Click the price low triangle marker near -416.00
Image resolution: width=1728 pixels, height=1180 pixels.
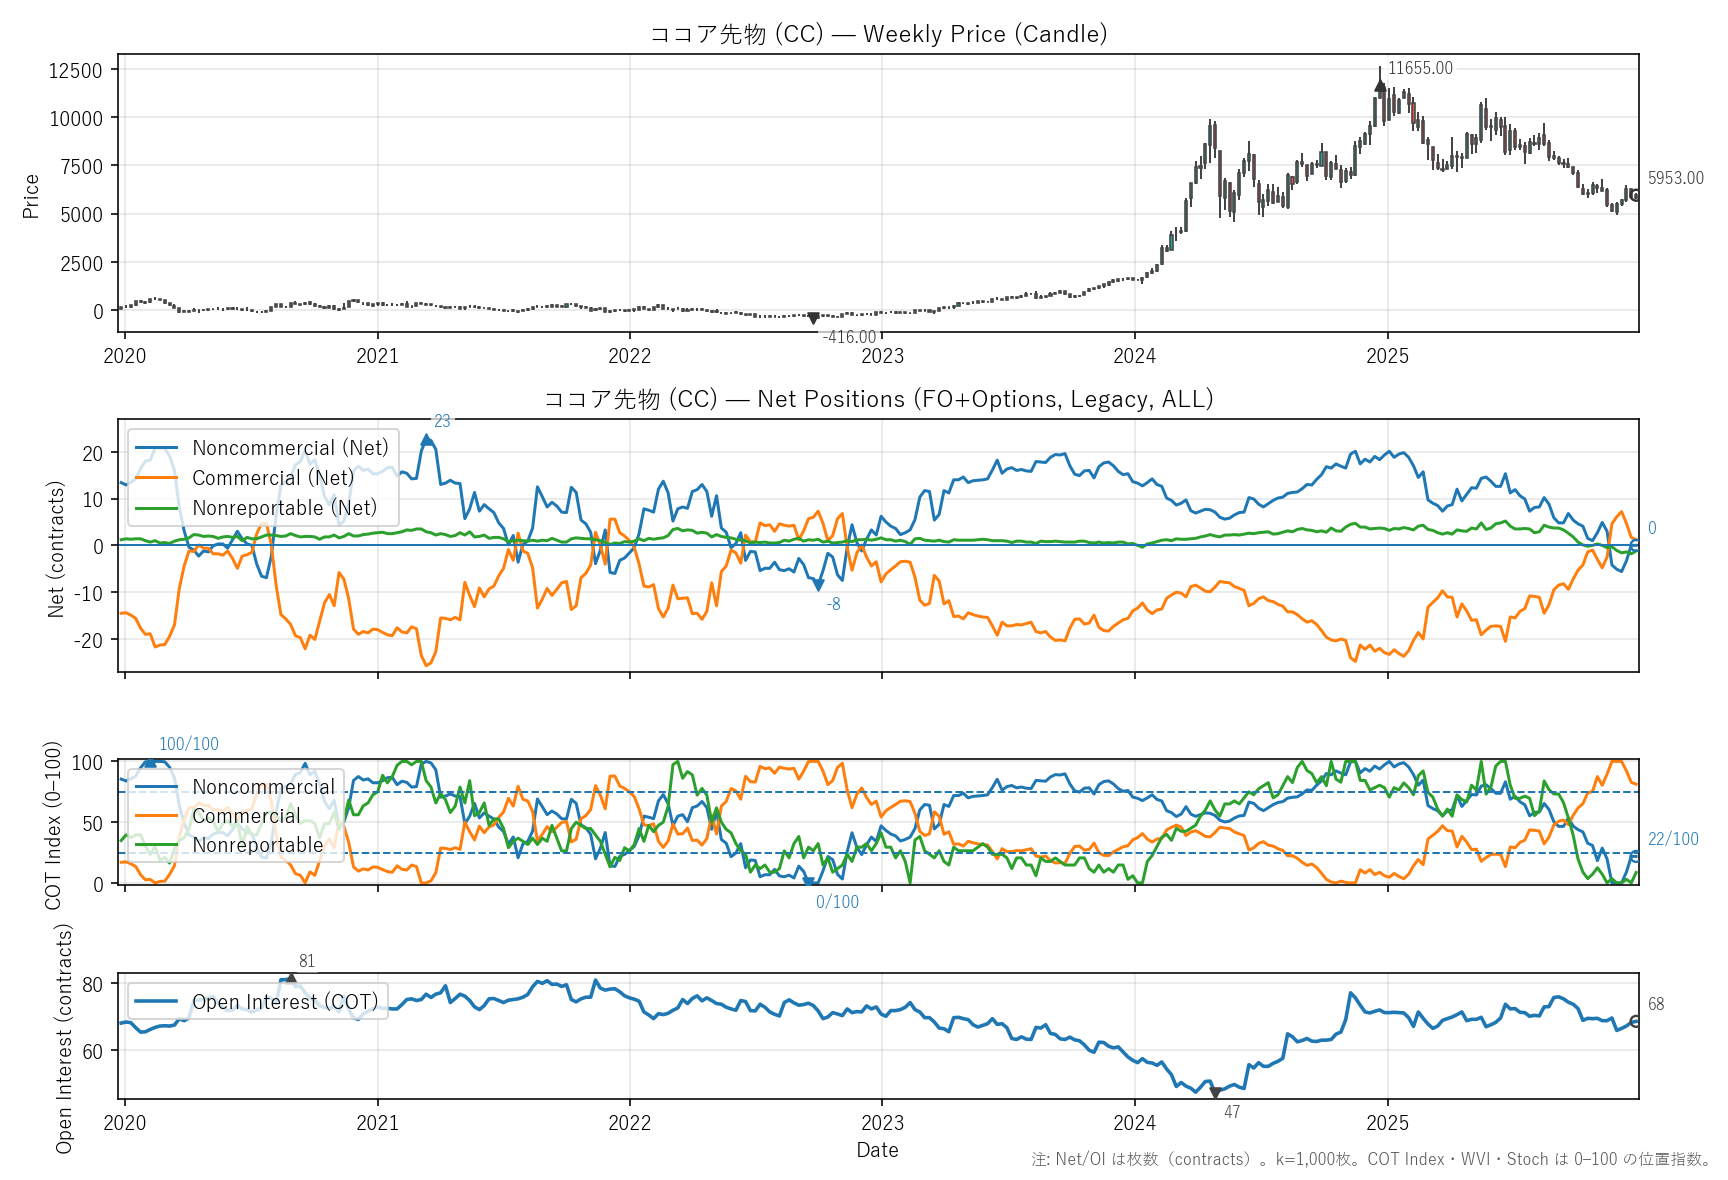coord(813,318)
